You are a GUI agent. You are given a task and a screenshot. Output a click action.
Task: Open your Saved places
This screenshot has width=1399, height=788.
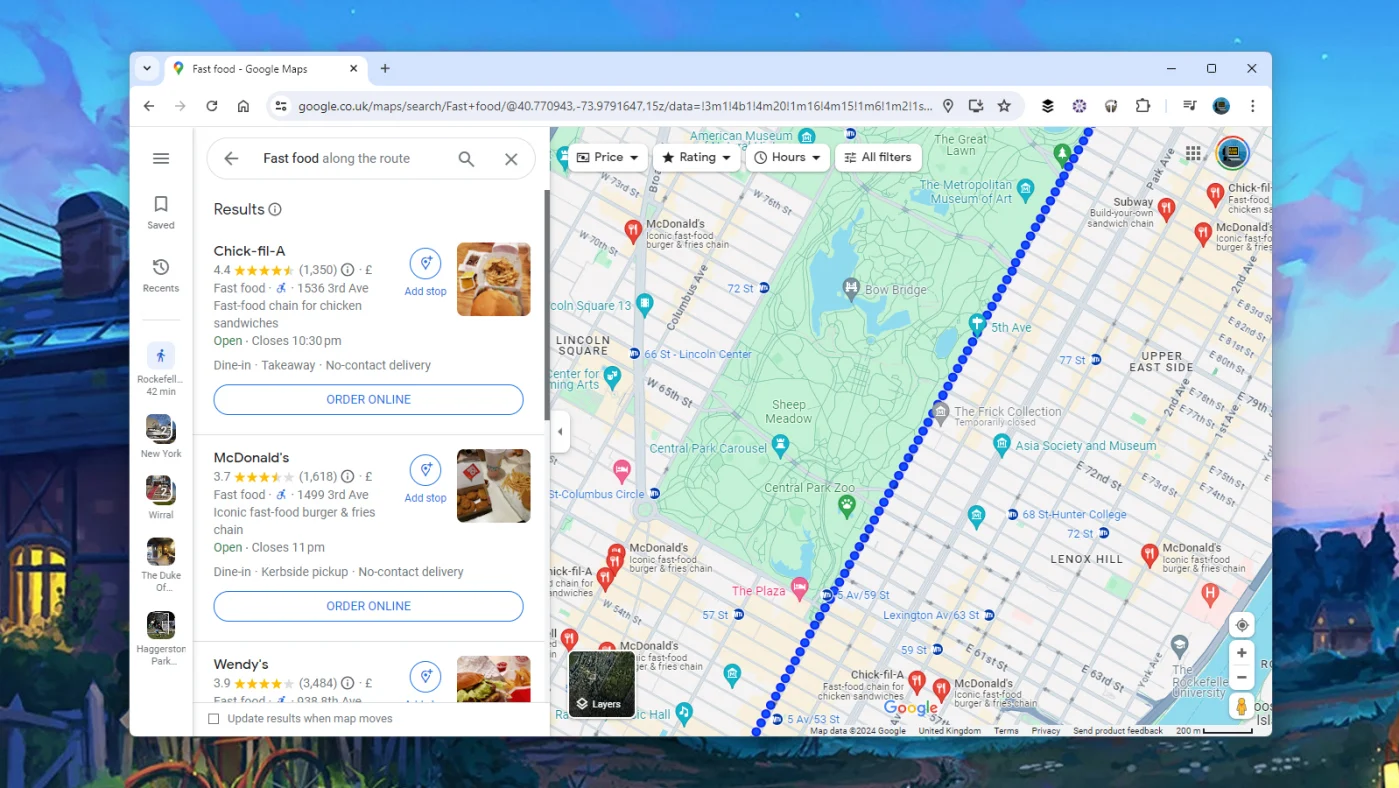point(160,211)
